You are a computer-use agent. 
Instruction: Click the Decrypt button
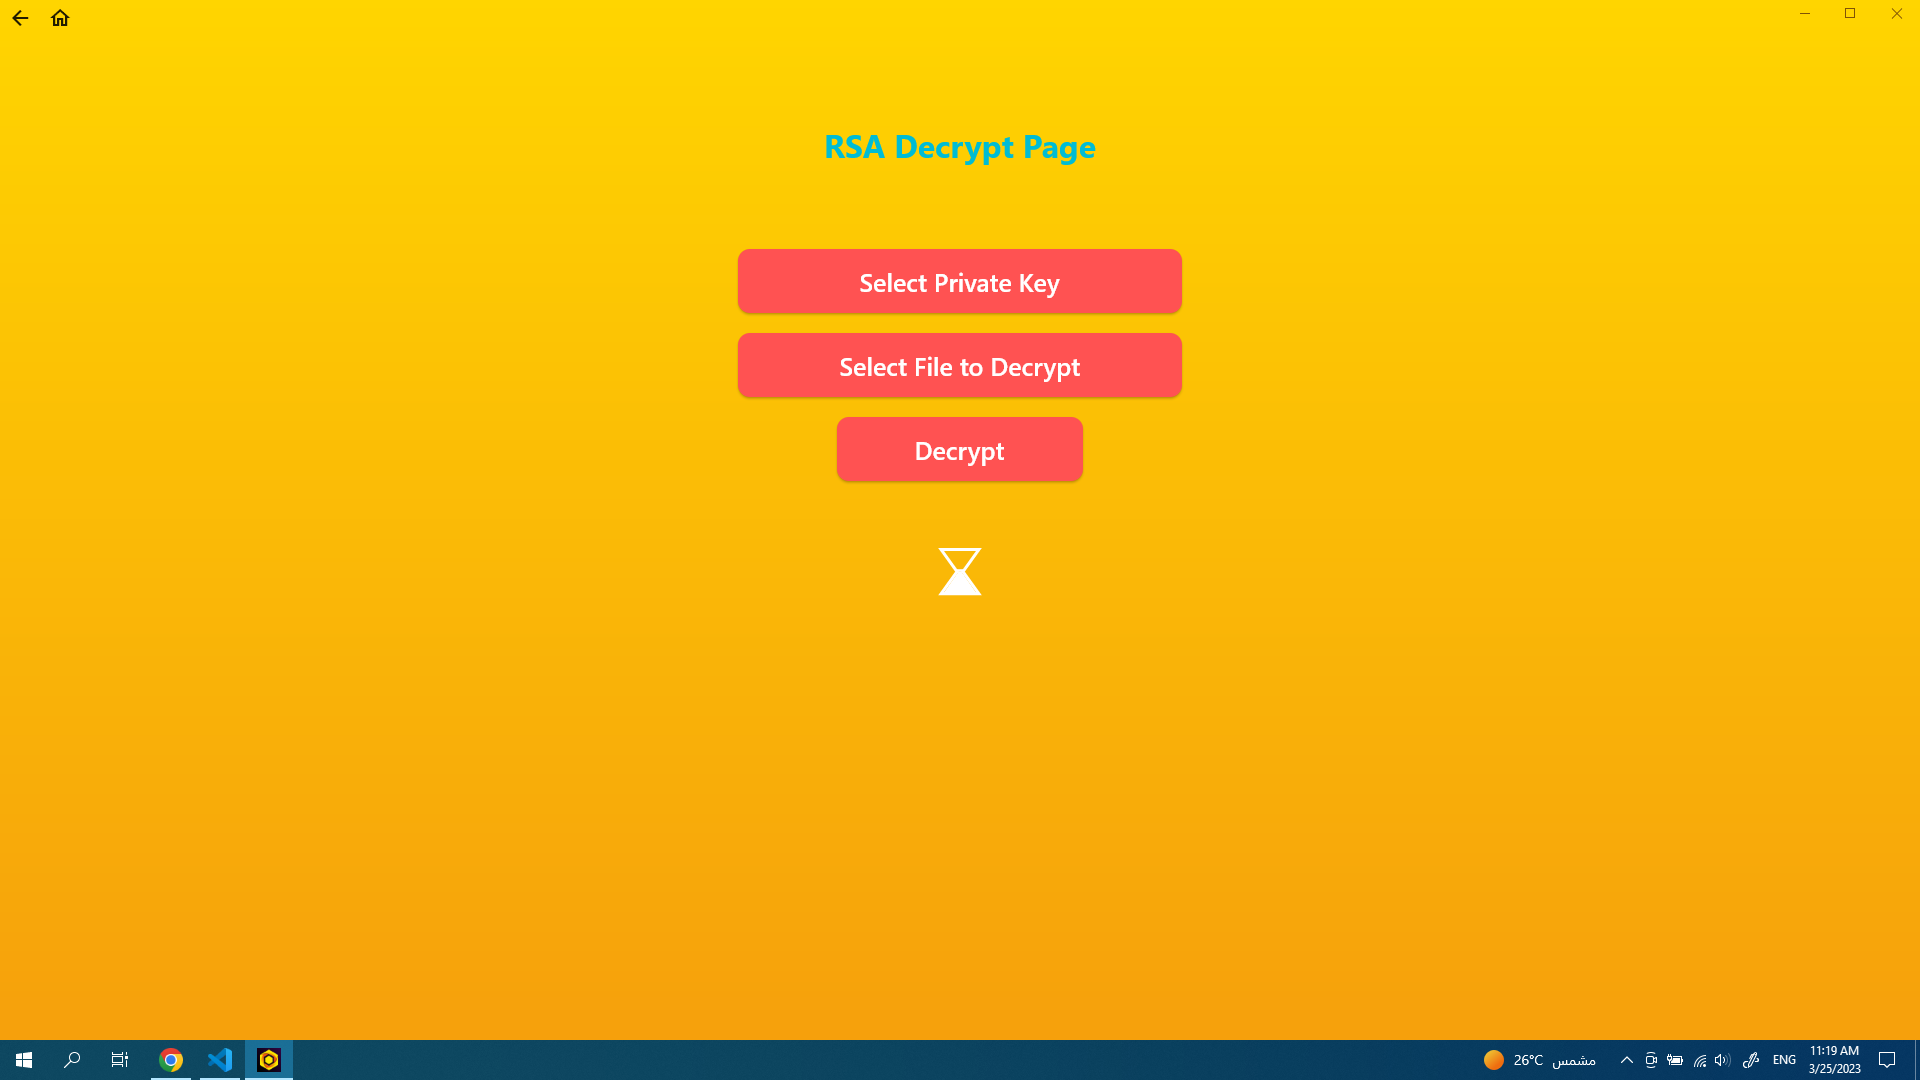point(960,450)
